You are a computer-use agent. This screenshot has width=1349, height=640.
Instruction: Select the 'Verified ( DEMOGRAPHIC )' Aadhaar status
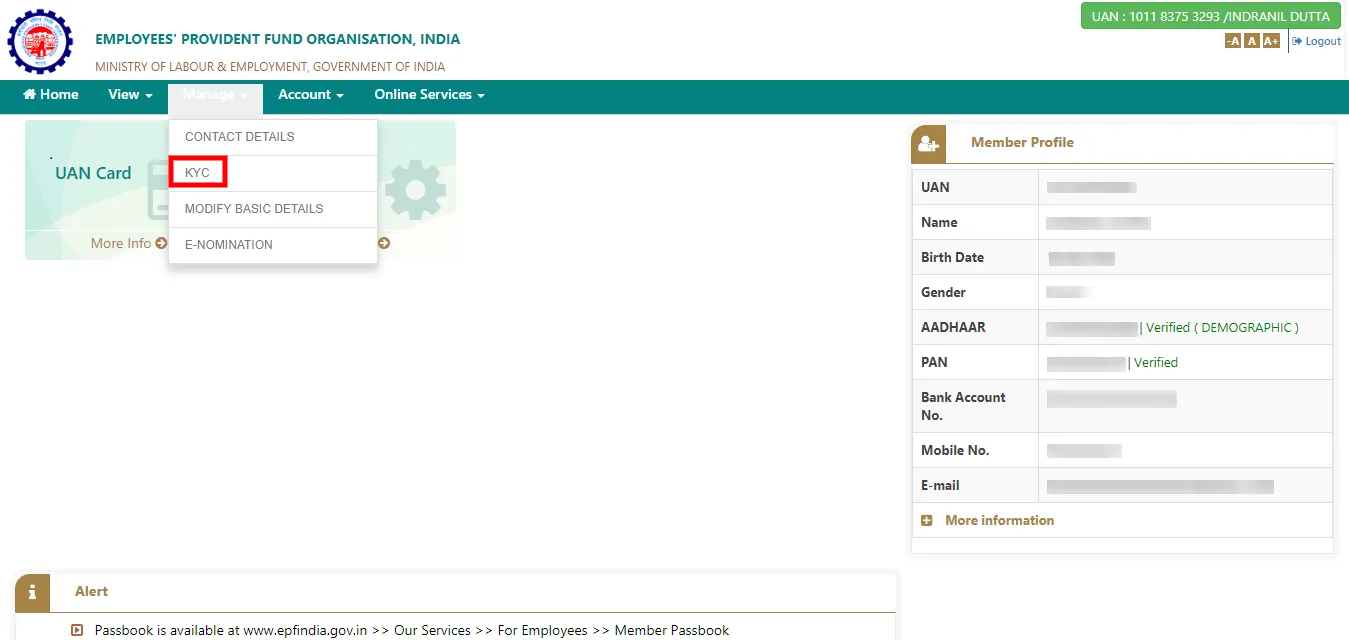point(1222,327)
